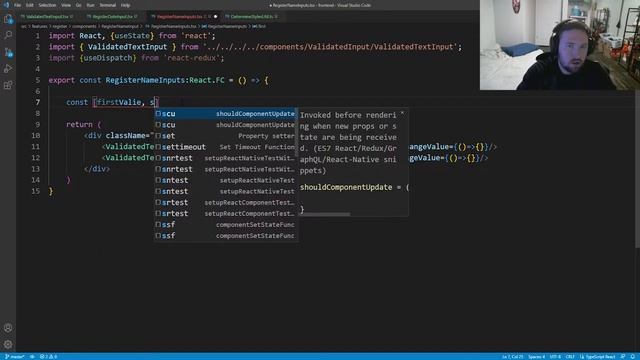Image resolution: width=640 pixels, height=360 pixels.
Task: Open the Accounts menu icon
Action: [8, 328]
